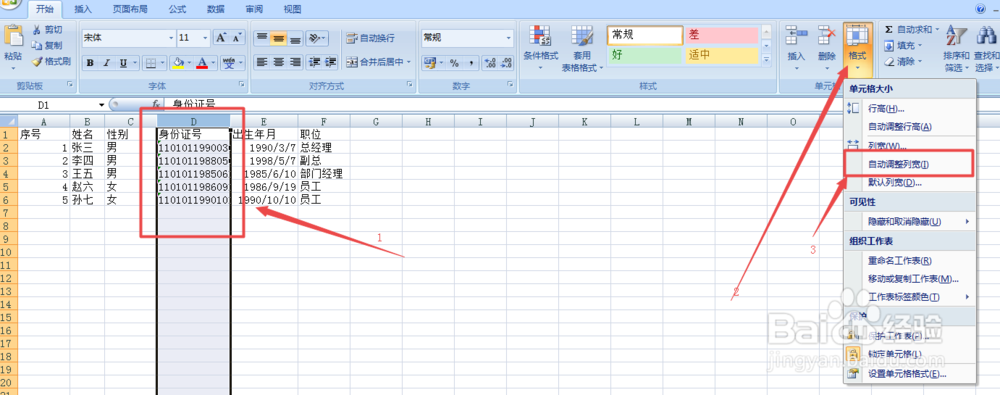Decrease decimal places
Screen dimensions: 1000x395
click(x=506, y=63)
